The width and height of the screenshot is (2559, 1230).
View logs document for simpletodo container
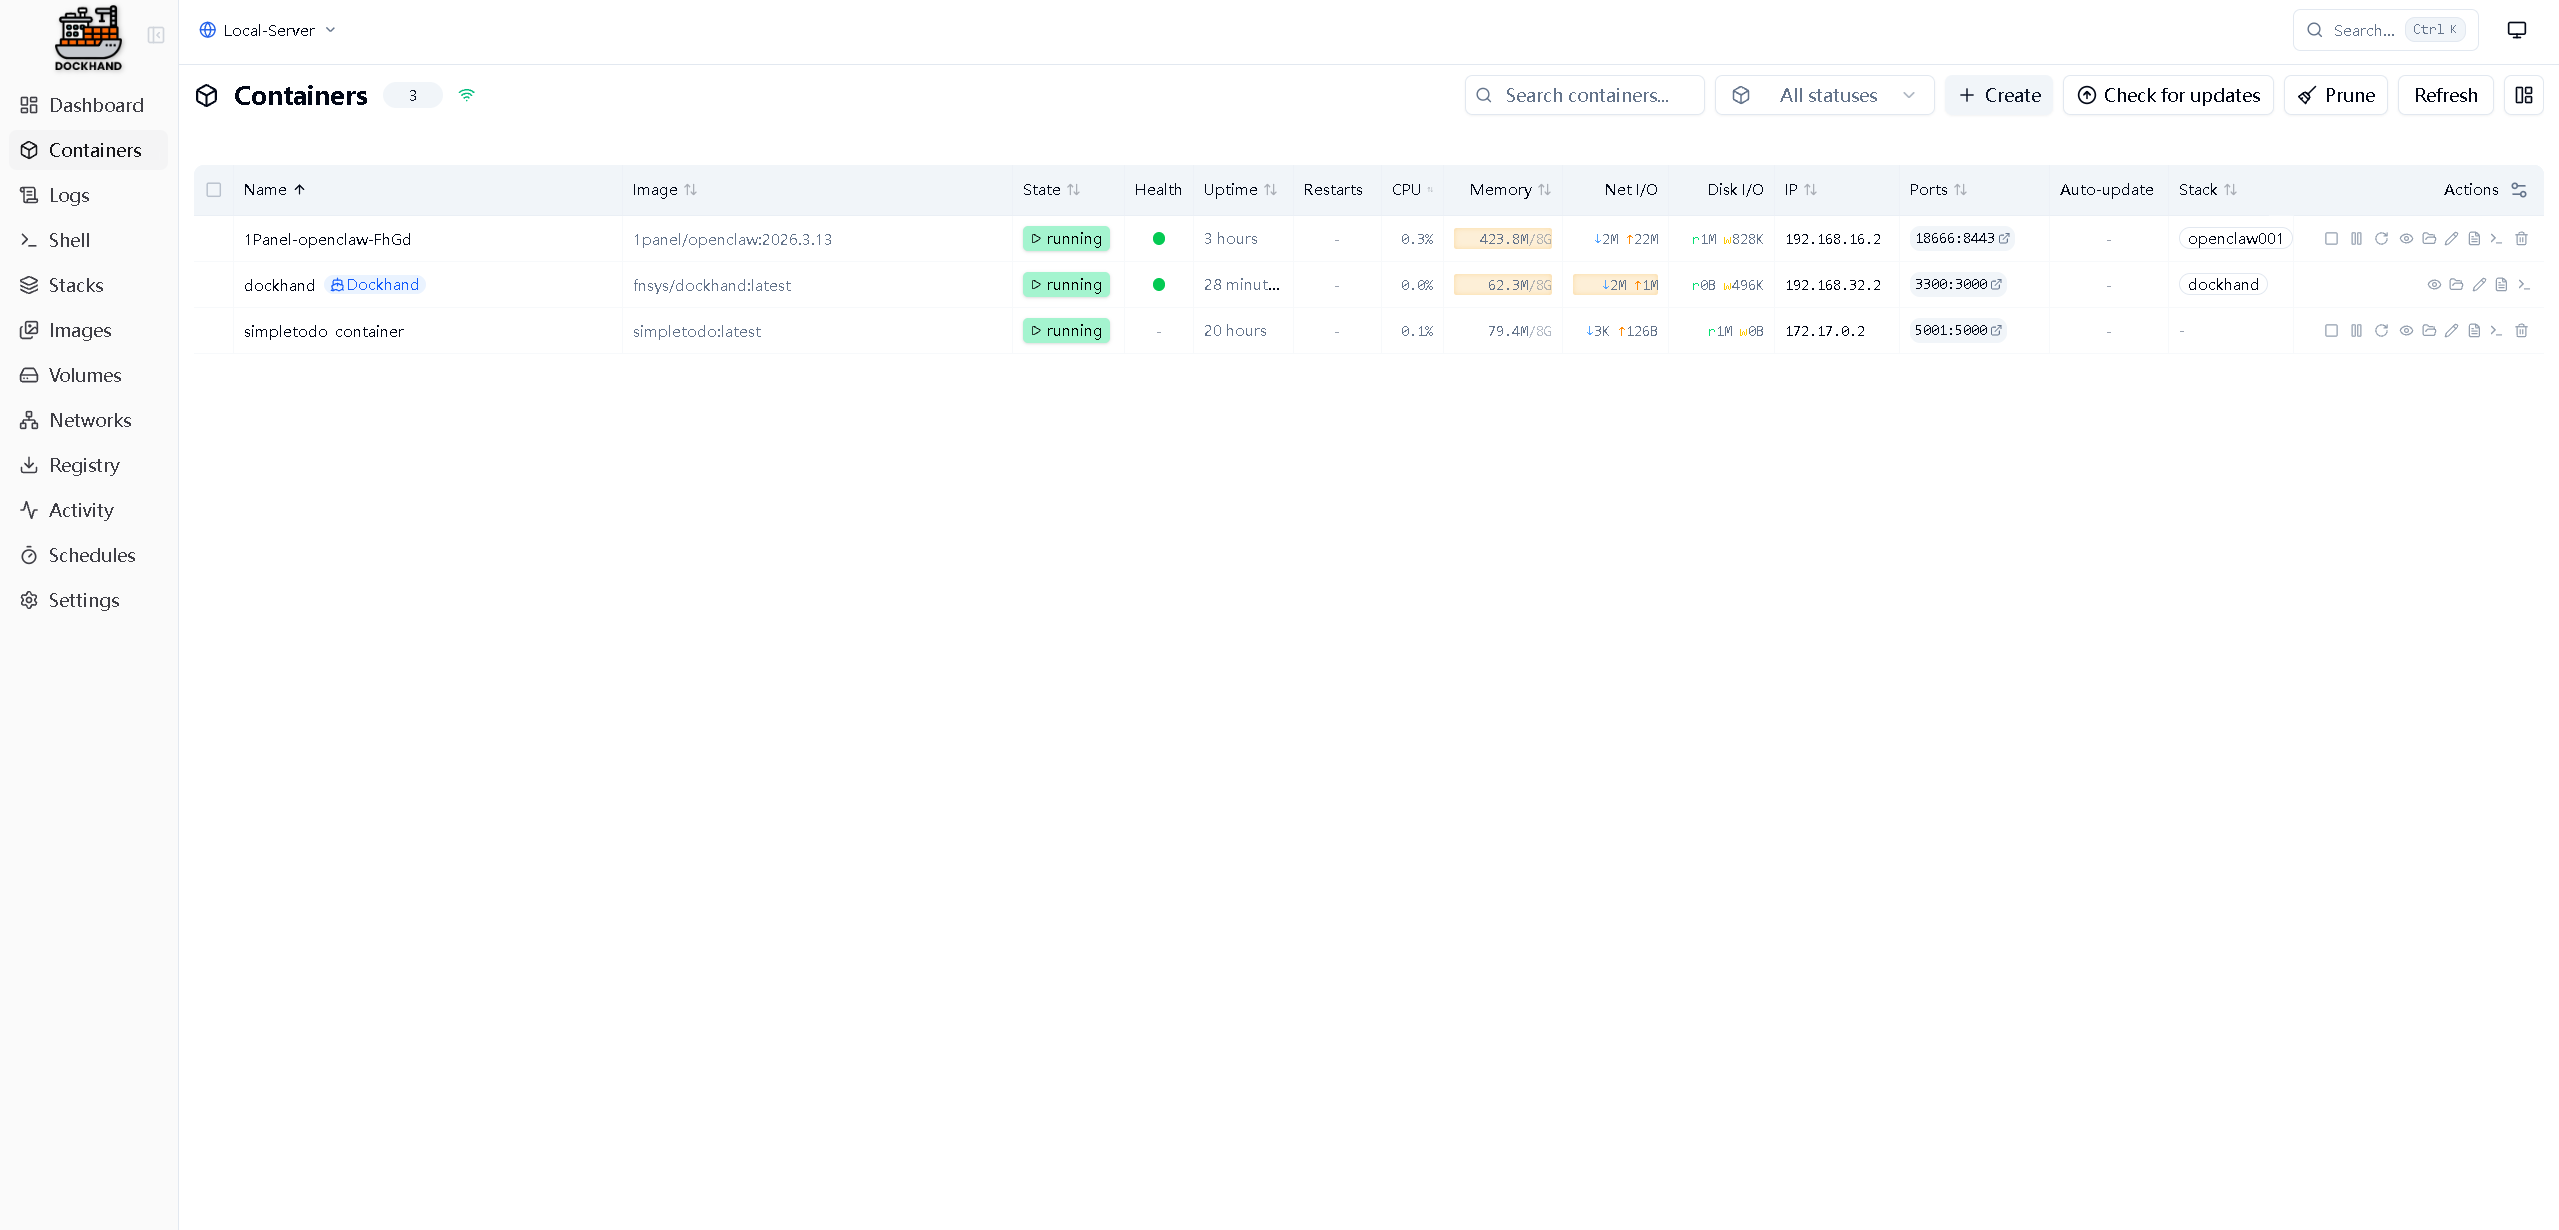point(2474,331)
